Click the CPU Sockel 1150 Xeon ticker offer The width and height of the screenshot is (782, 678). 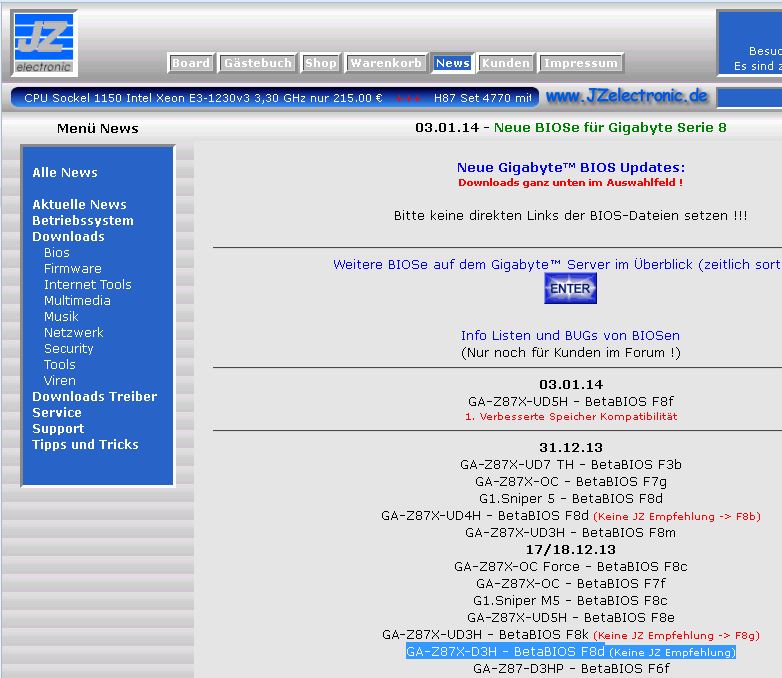click(203, 98)
